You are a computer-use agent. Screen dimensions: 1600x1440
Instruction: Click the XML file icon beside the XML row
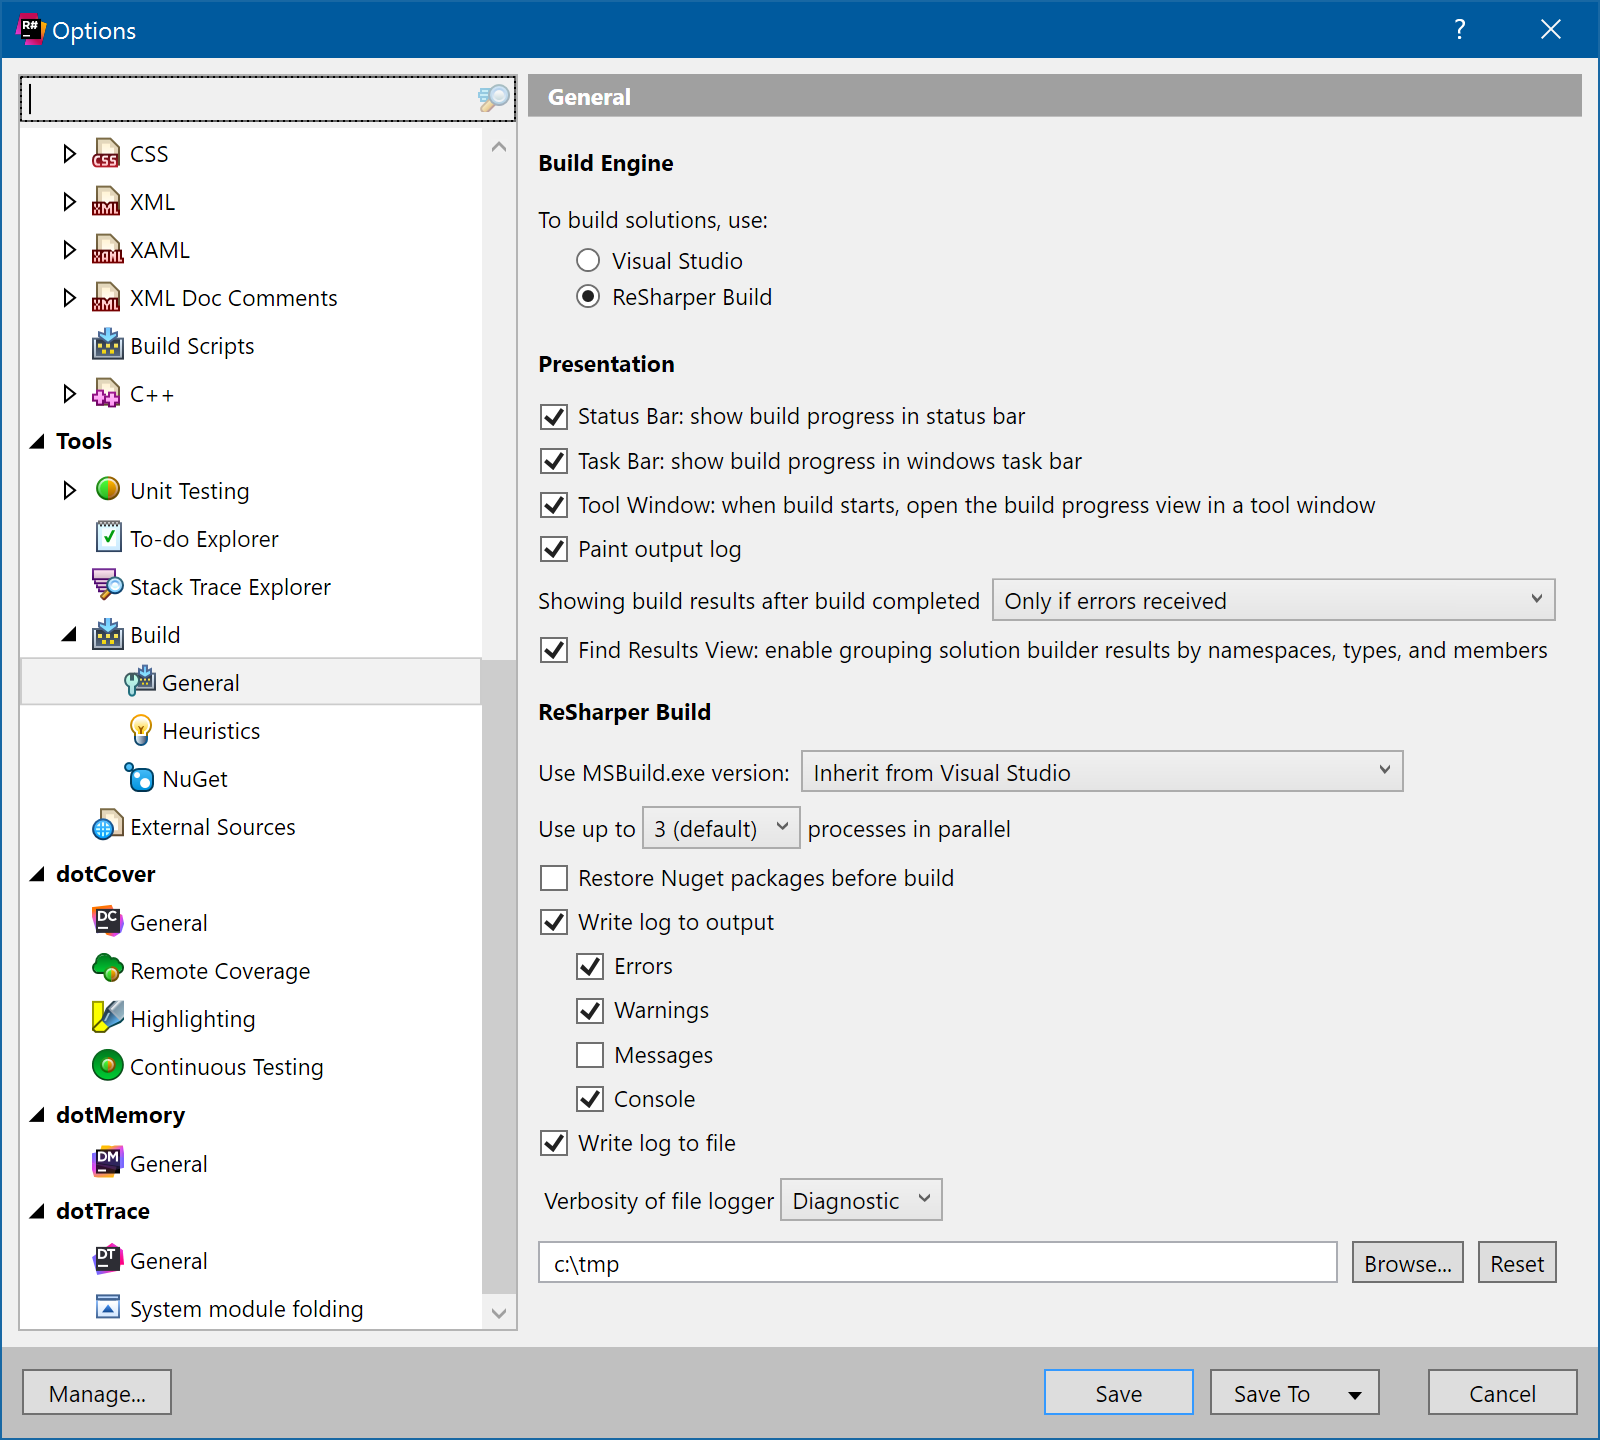(107, 201)
